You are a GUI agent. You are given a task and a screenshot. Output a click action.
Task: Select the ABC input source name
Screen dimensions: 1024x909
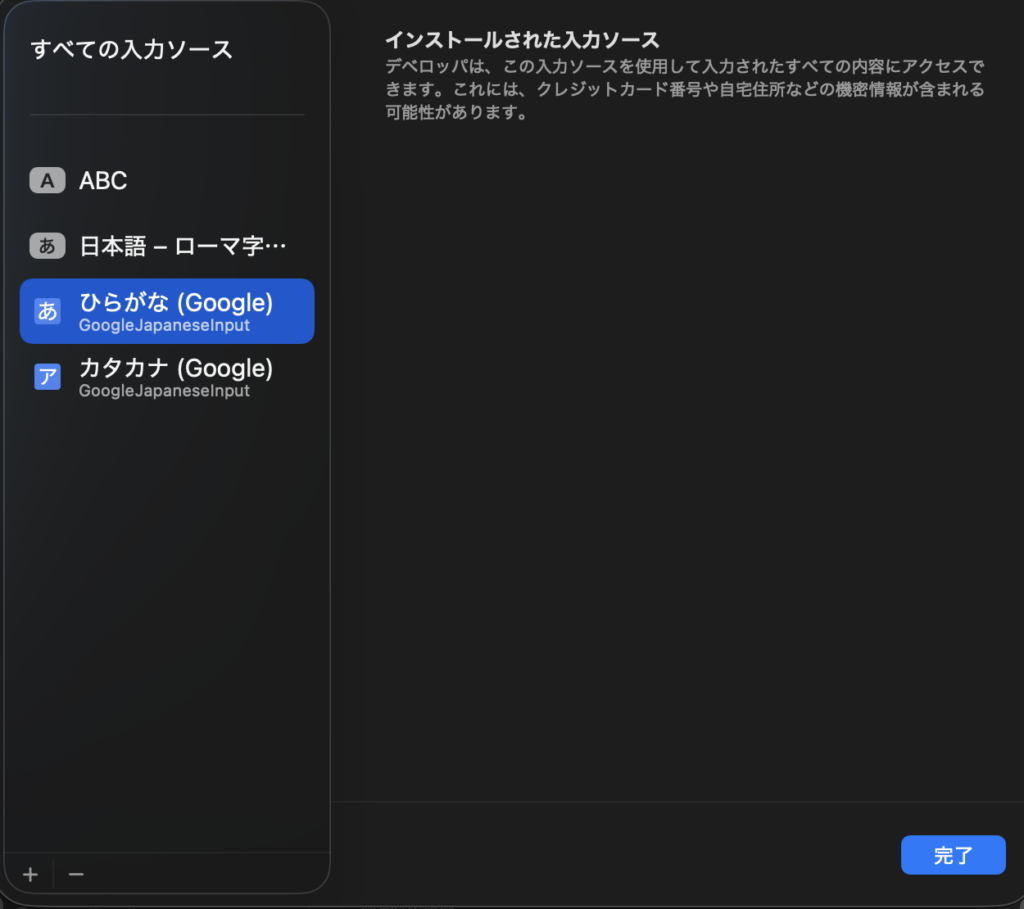point(103,181)
